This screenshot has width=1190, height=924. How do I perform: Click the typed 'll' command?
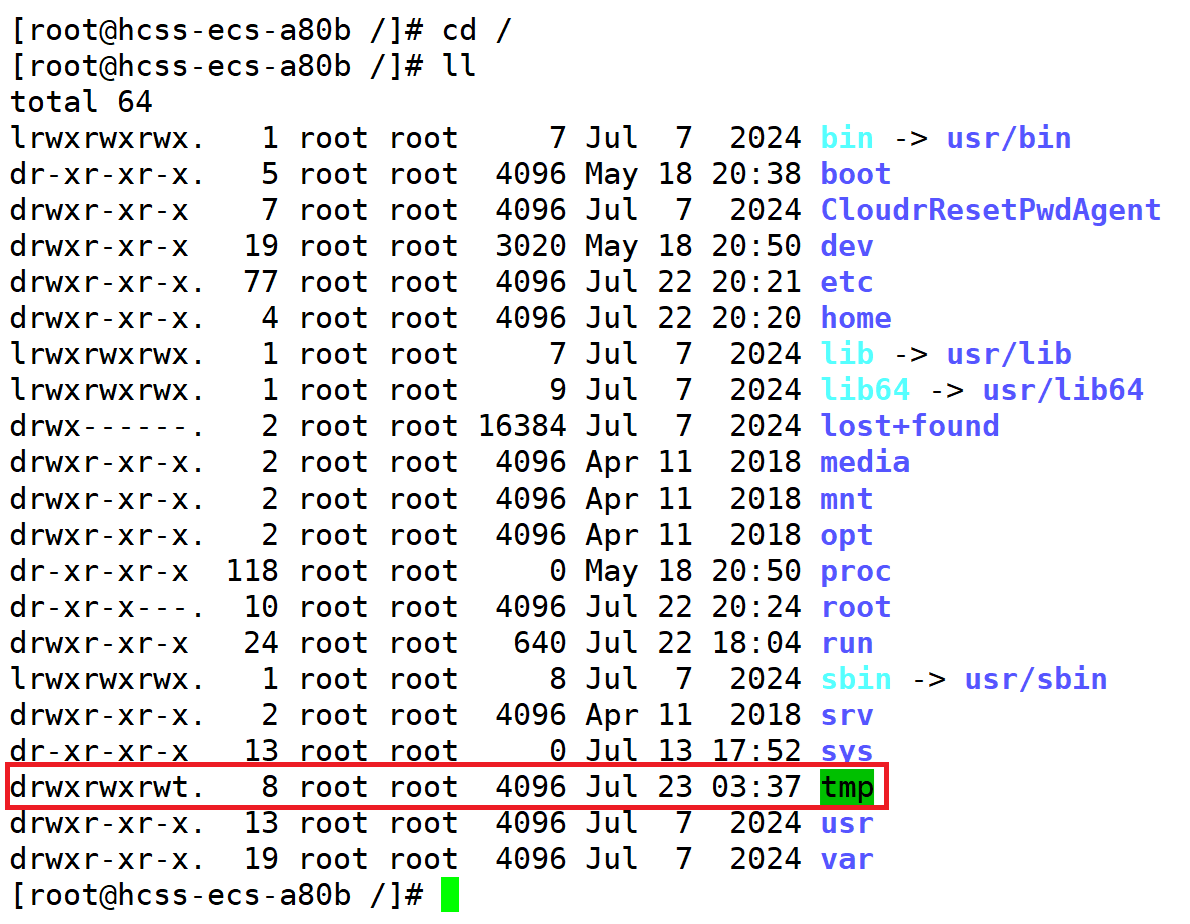click(458, 66)
